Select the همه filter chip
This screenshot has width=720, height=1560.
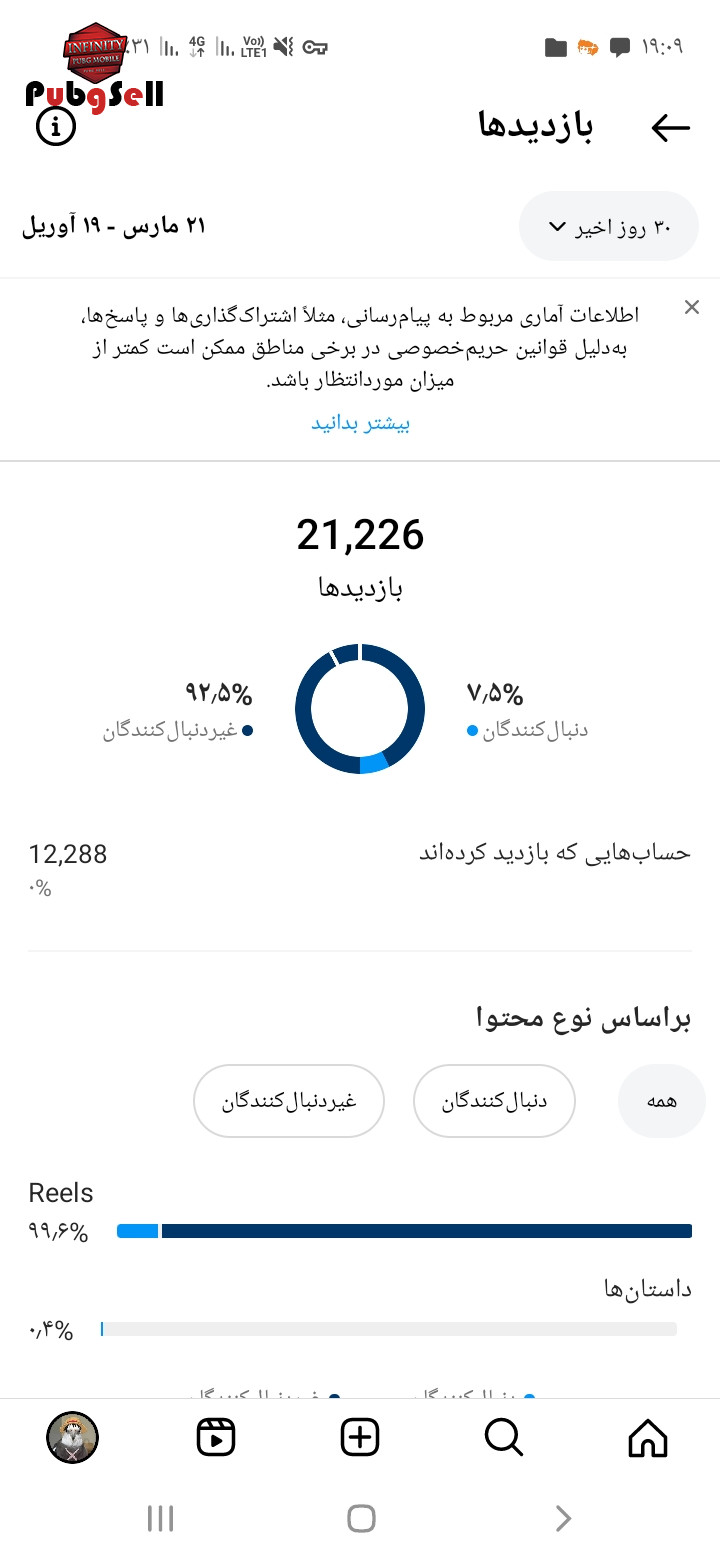click(662, 1101)
